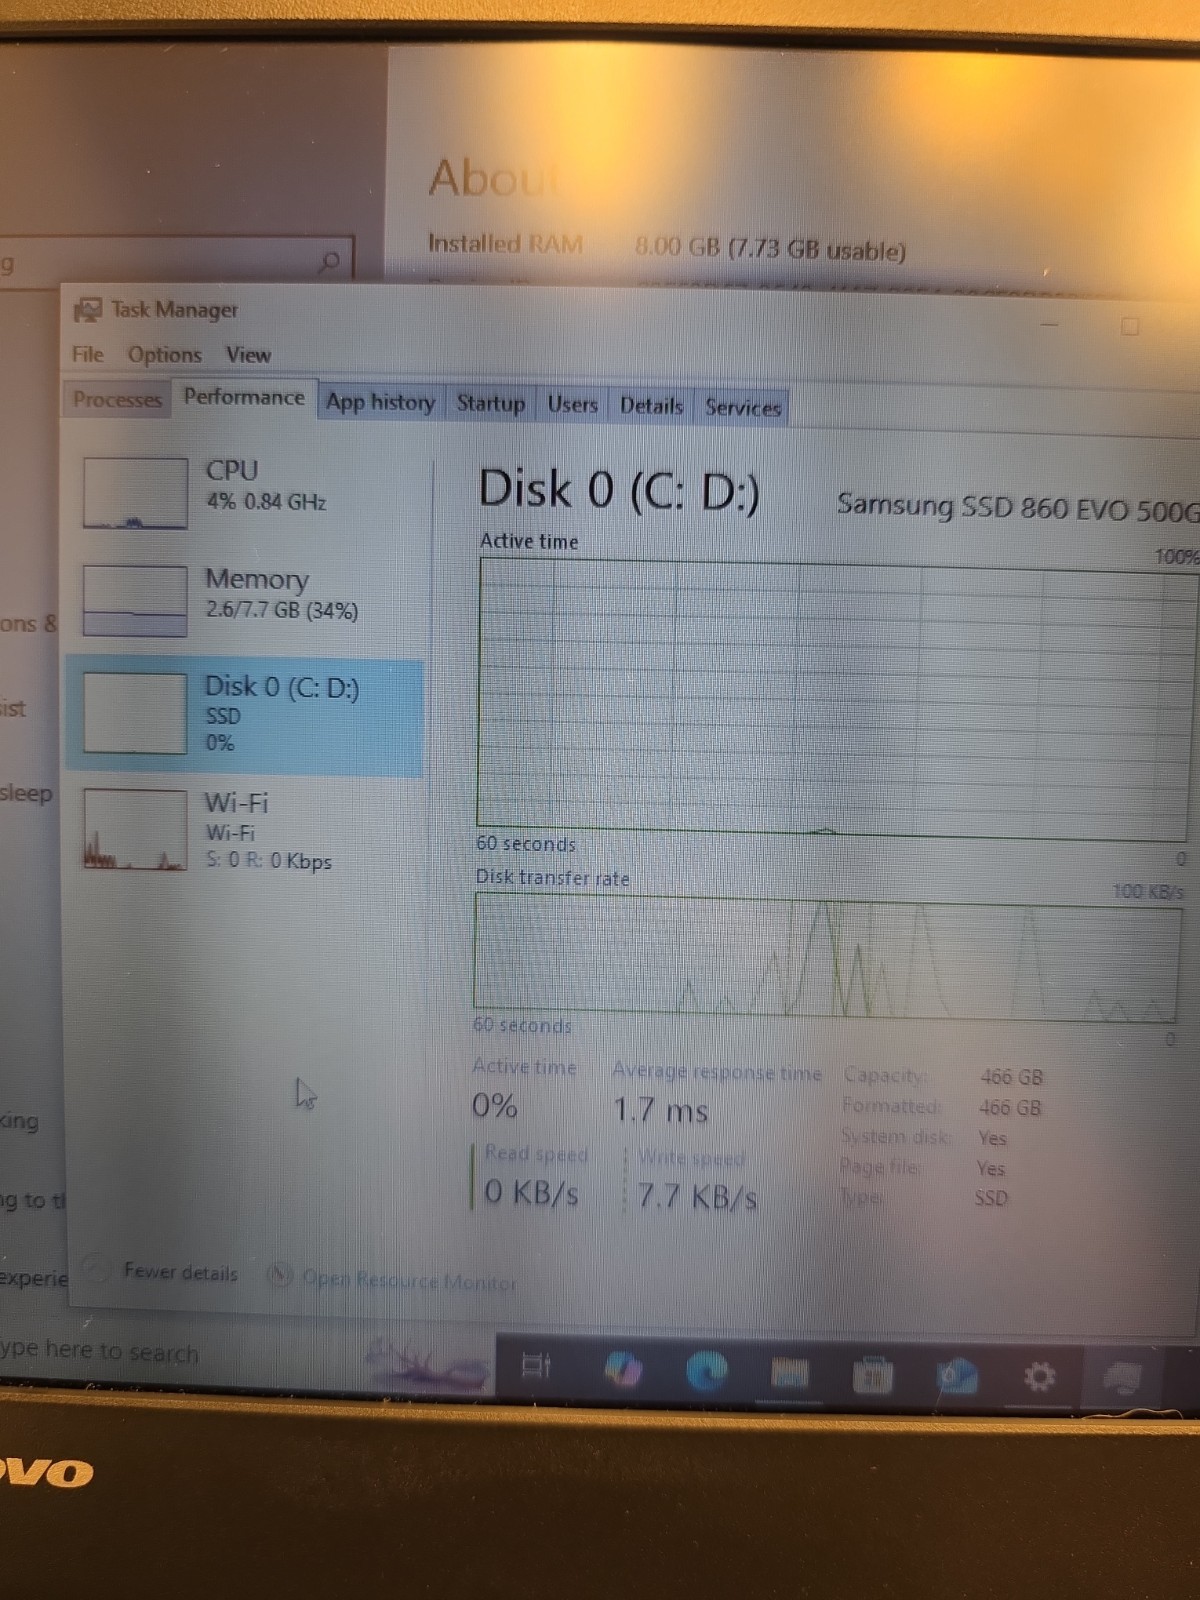This screenshot has width=1200, height=1600.
Task: Click the Fewer details arrow icon
Action: [x=96, y=1270]
